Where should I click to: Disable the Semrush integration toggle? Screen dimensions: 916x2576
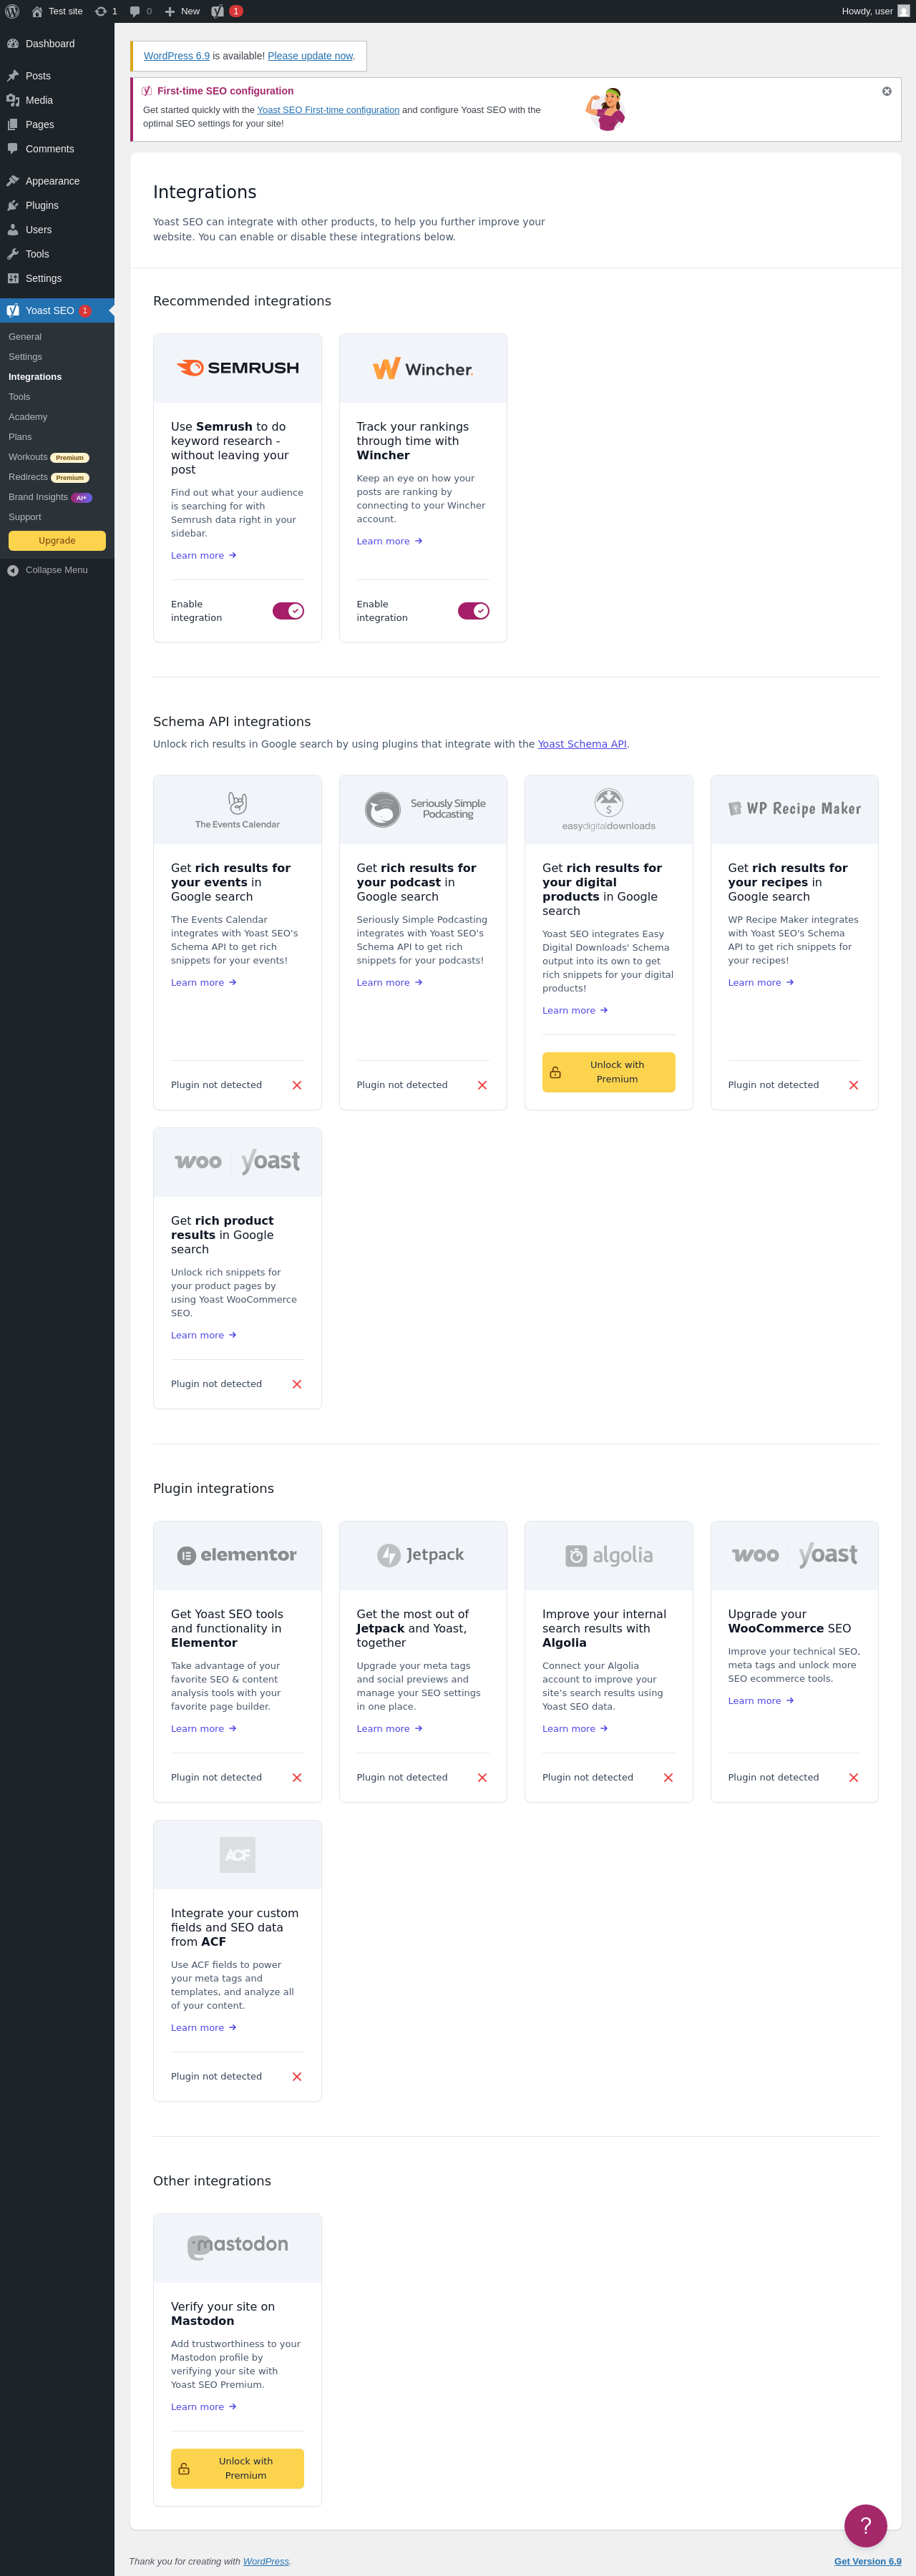coord(288,611)
